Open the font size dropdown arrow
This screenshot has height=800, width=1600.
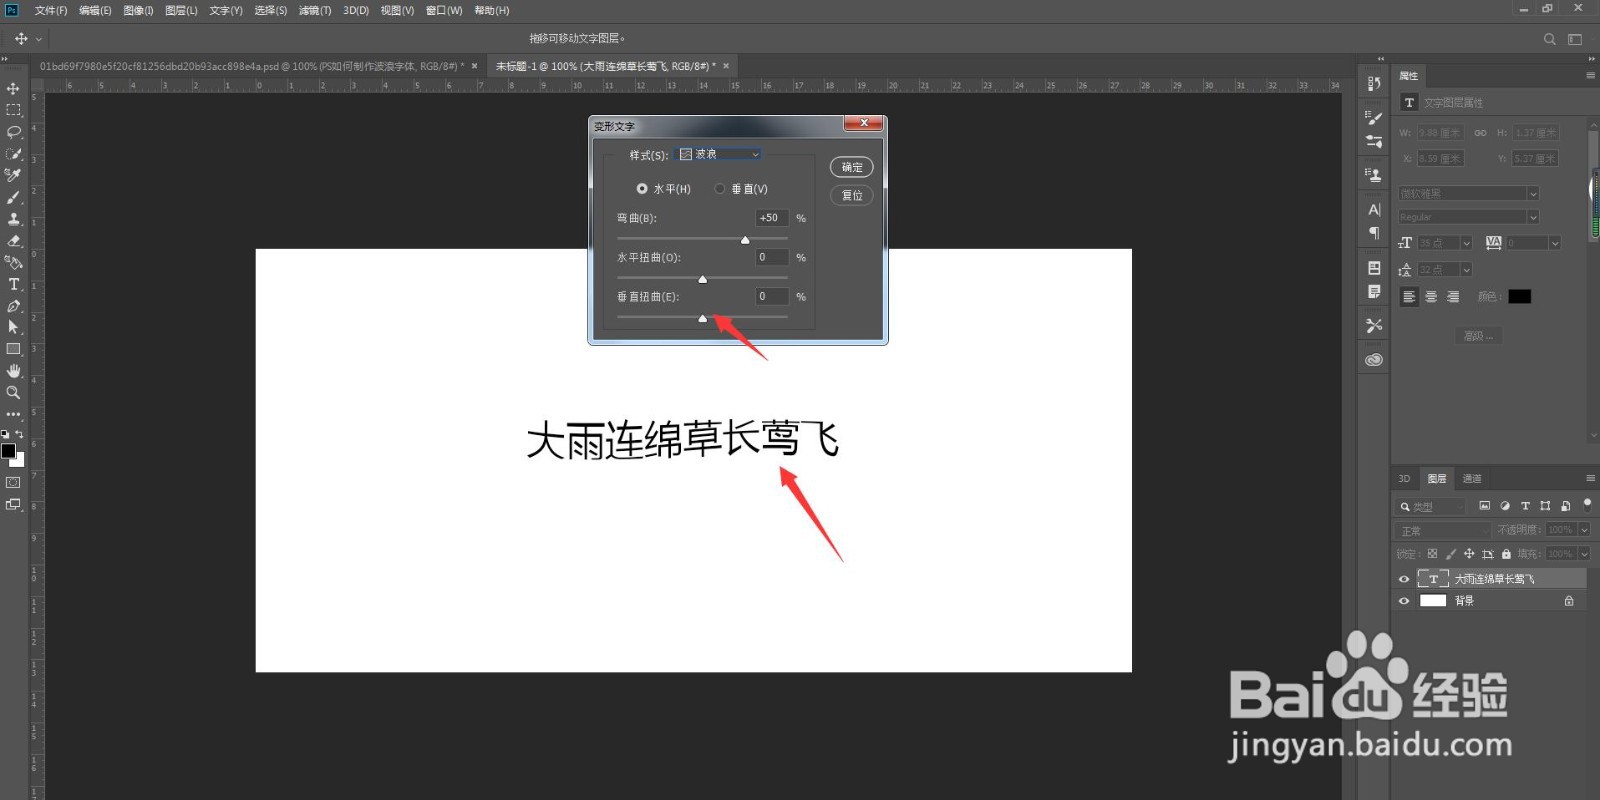pyautogui.click(x=1467, y=243)
